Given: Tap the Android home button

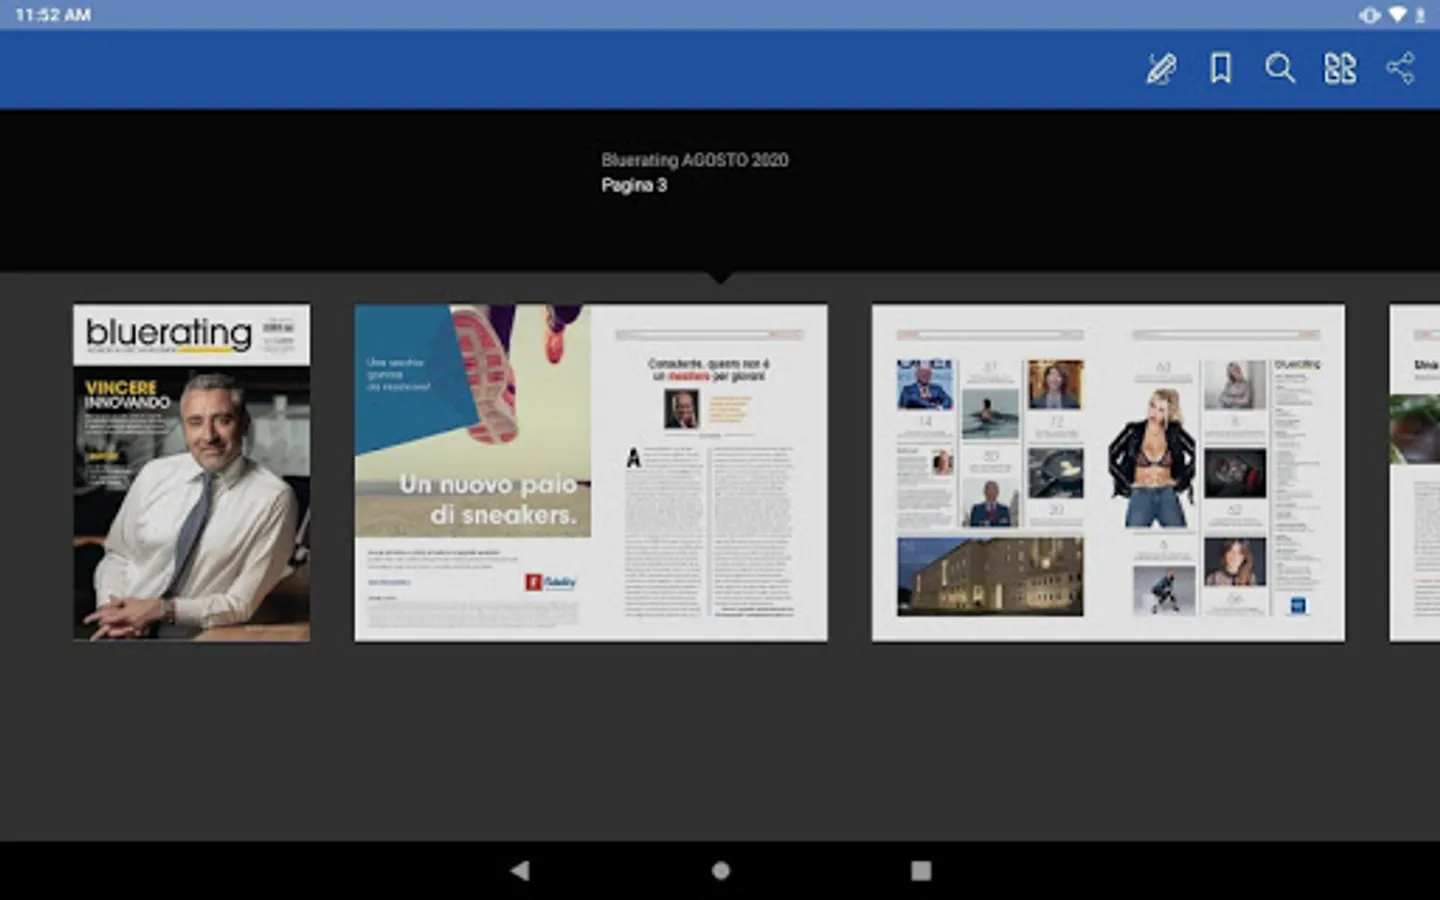Looking at the screenshot, I should point(720,871).
